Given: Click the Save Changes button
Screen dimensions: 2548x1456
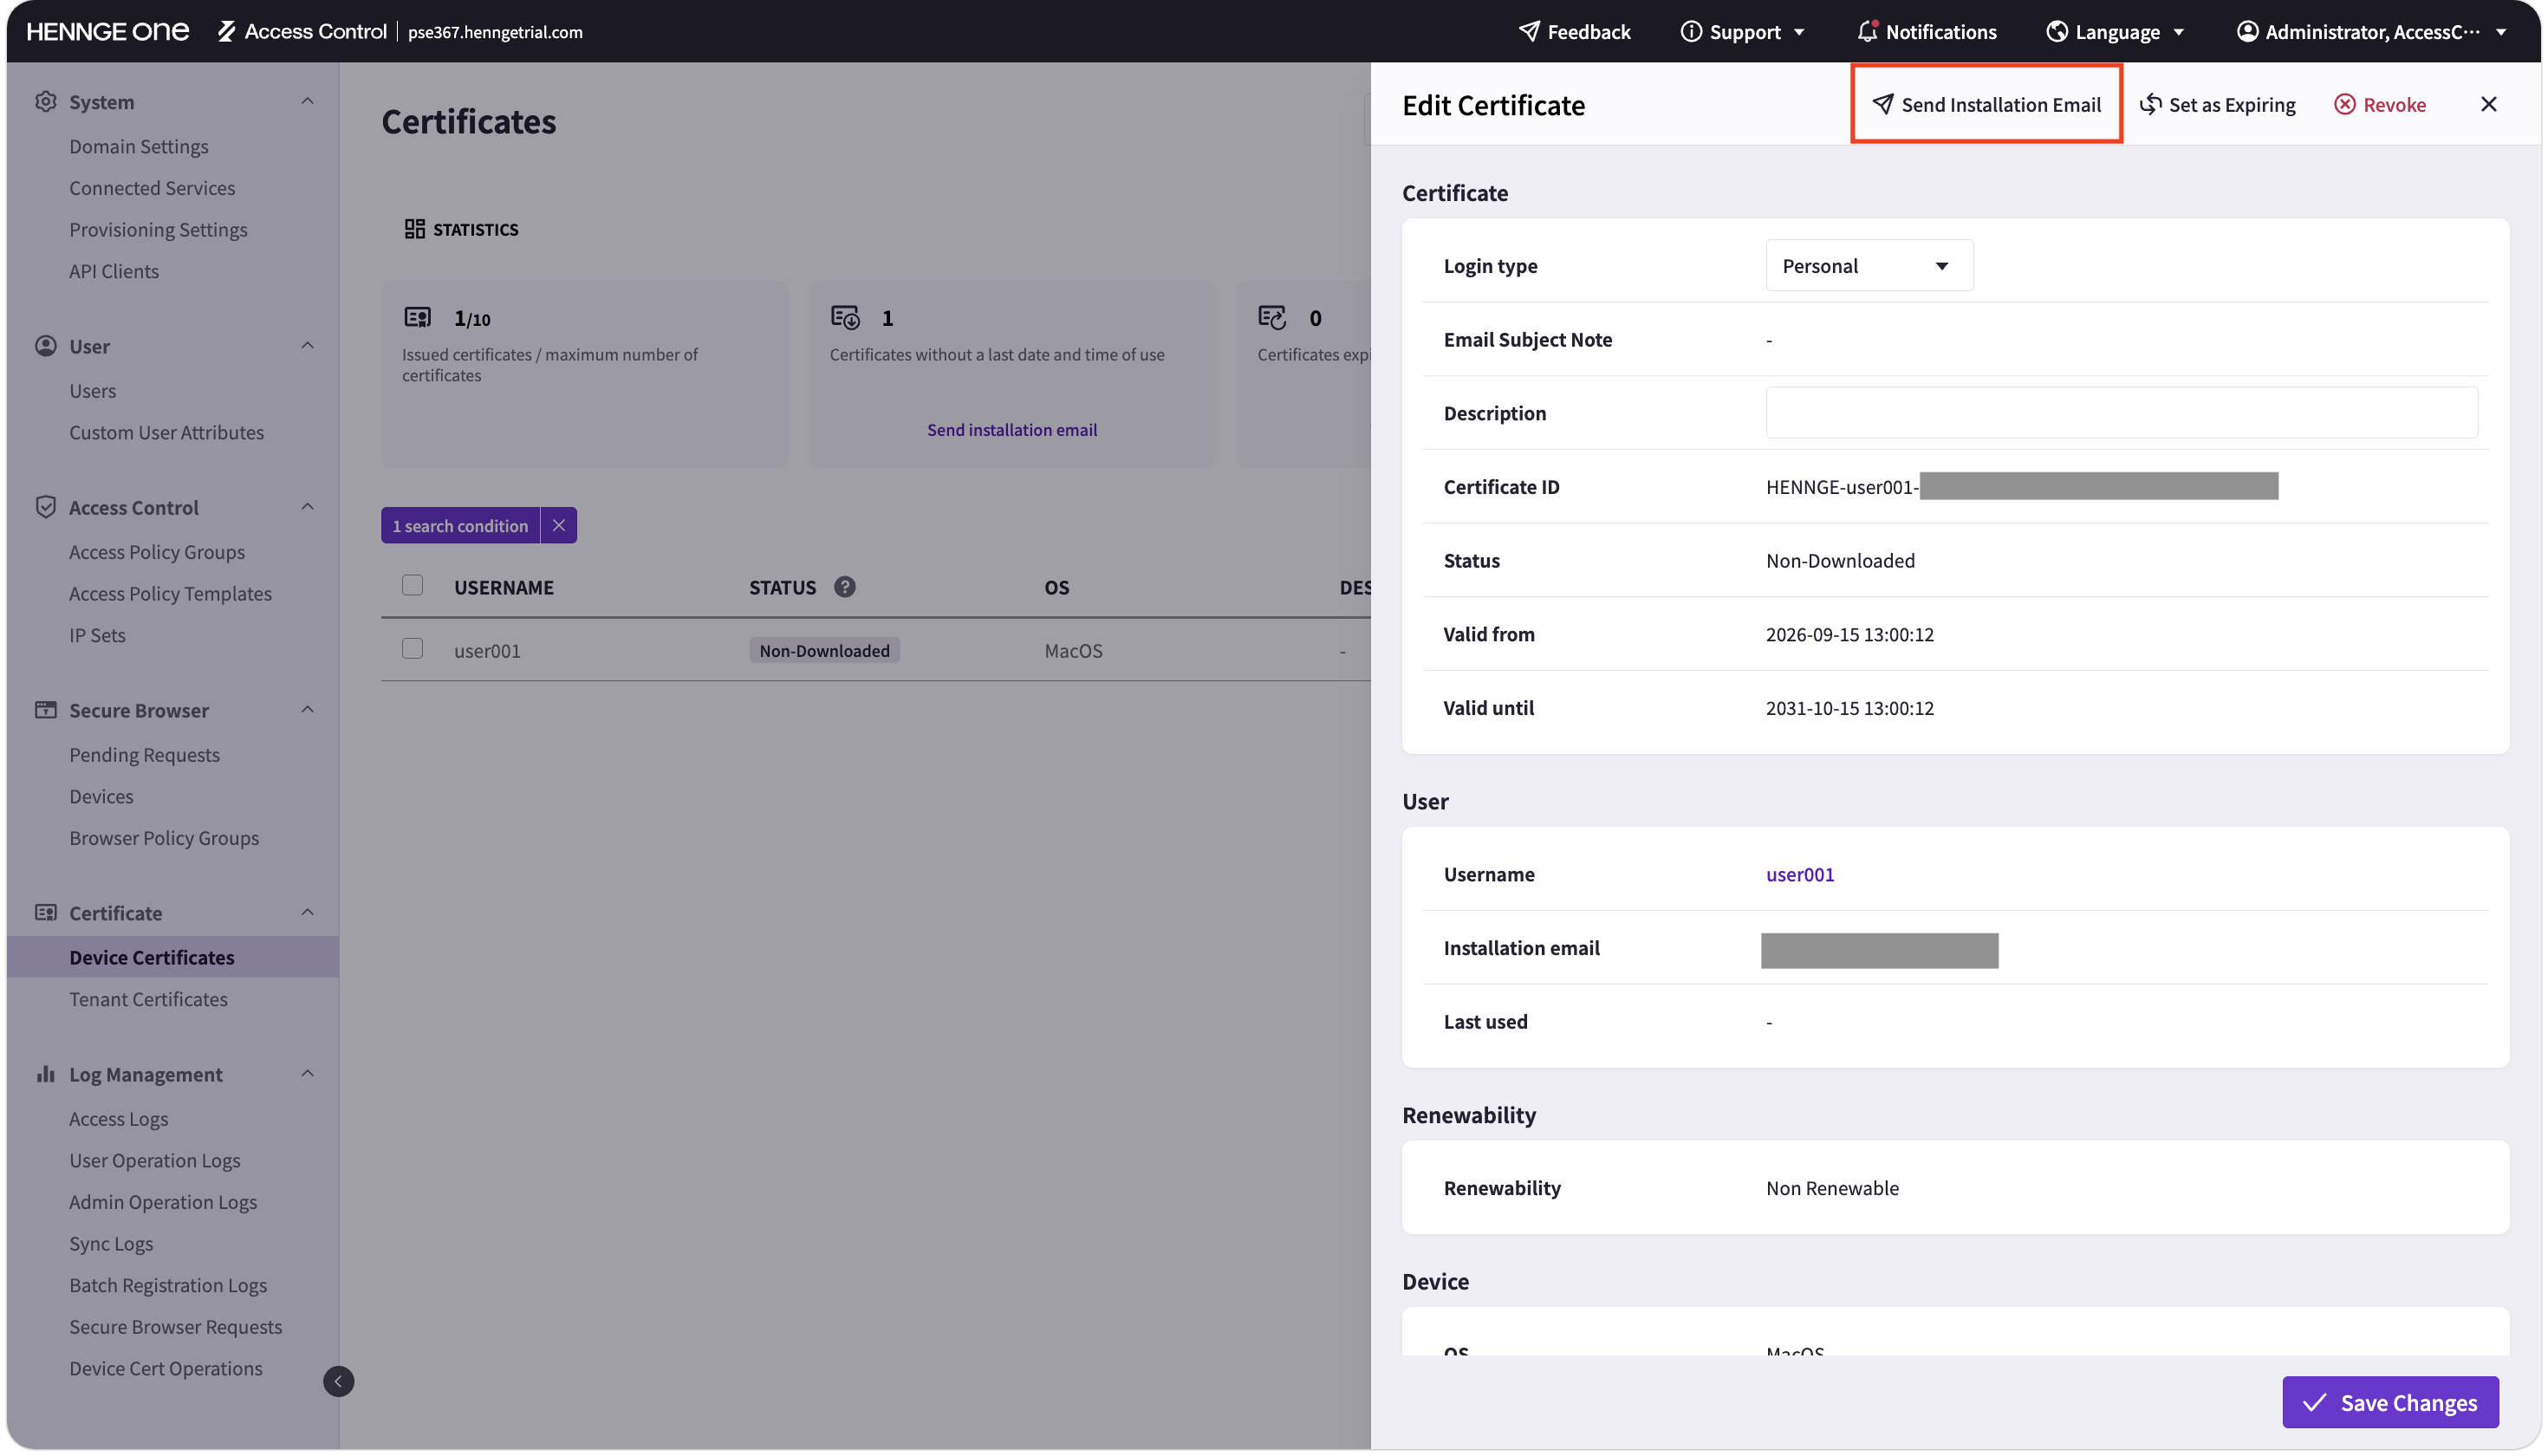Looking at the screenshot, I should [2389, 1402].
